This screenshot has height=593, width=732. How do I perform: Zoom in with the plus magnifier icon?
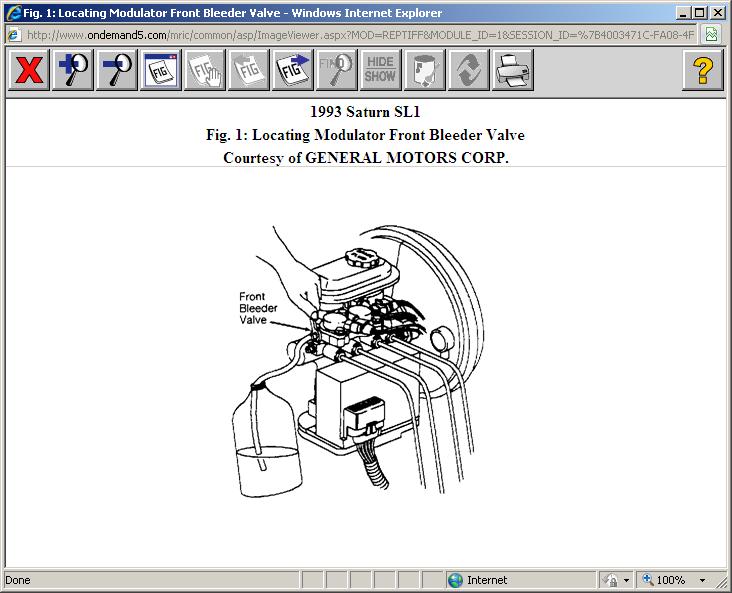click(x=73, y=70)
